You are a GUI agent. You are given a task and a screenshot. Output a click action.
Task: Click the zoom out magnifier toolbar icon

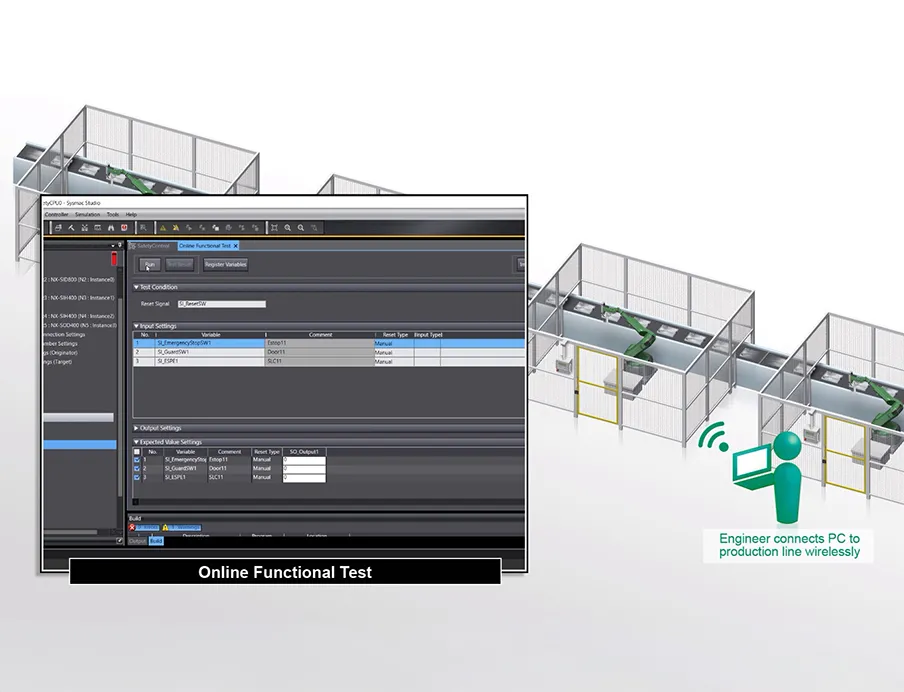[x=301, y=228]
